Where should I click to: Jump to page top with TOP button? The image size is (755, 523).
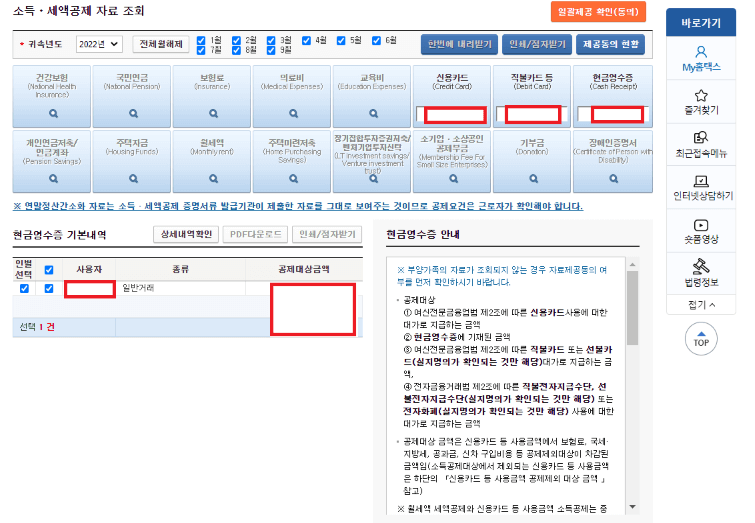(x=701, y=339)
